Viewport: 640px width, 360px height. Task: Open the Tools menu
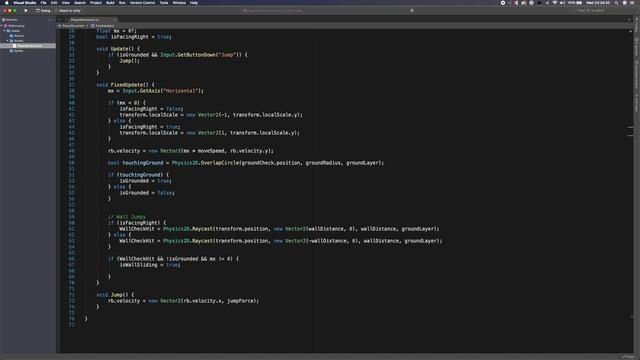point(164,2)
